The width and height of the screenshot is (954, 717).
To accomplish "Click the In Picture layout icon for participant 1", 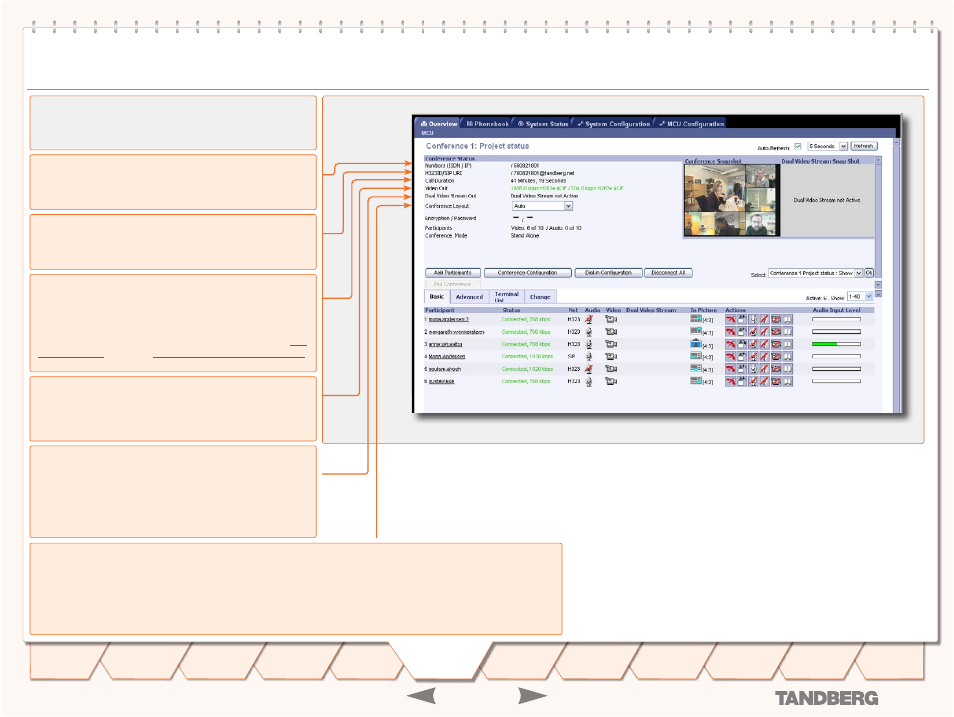I will [696, 318].
